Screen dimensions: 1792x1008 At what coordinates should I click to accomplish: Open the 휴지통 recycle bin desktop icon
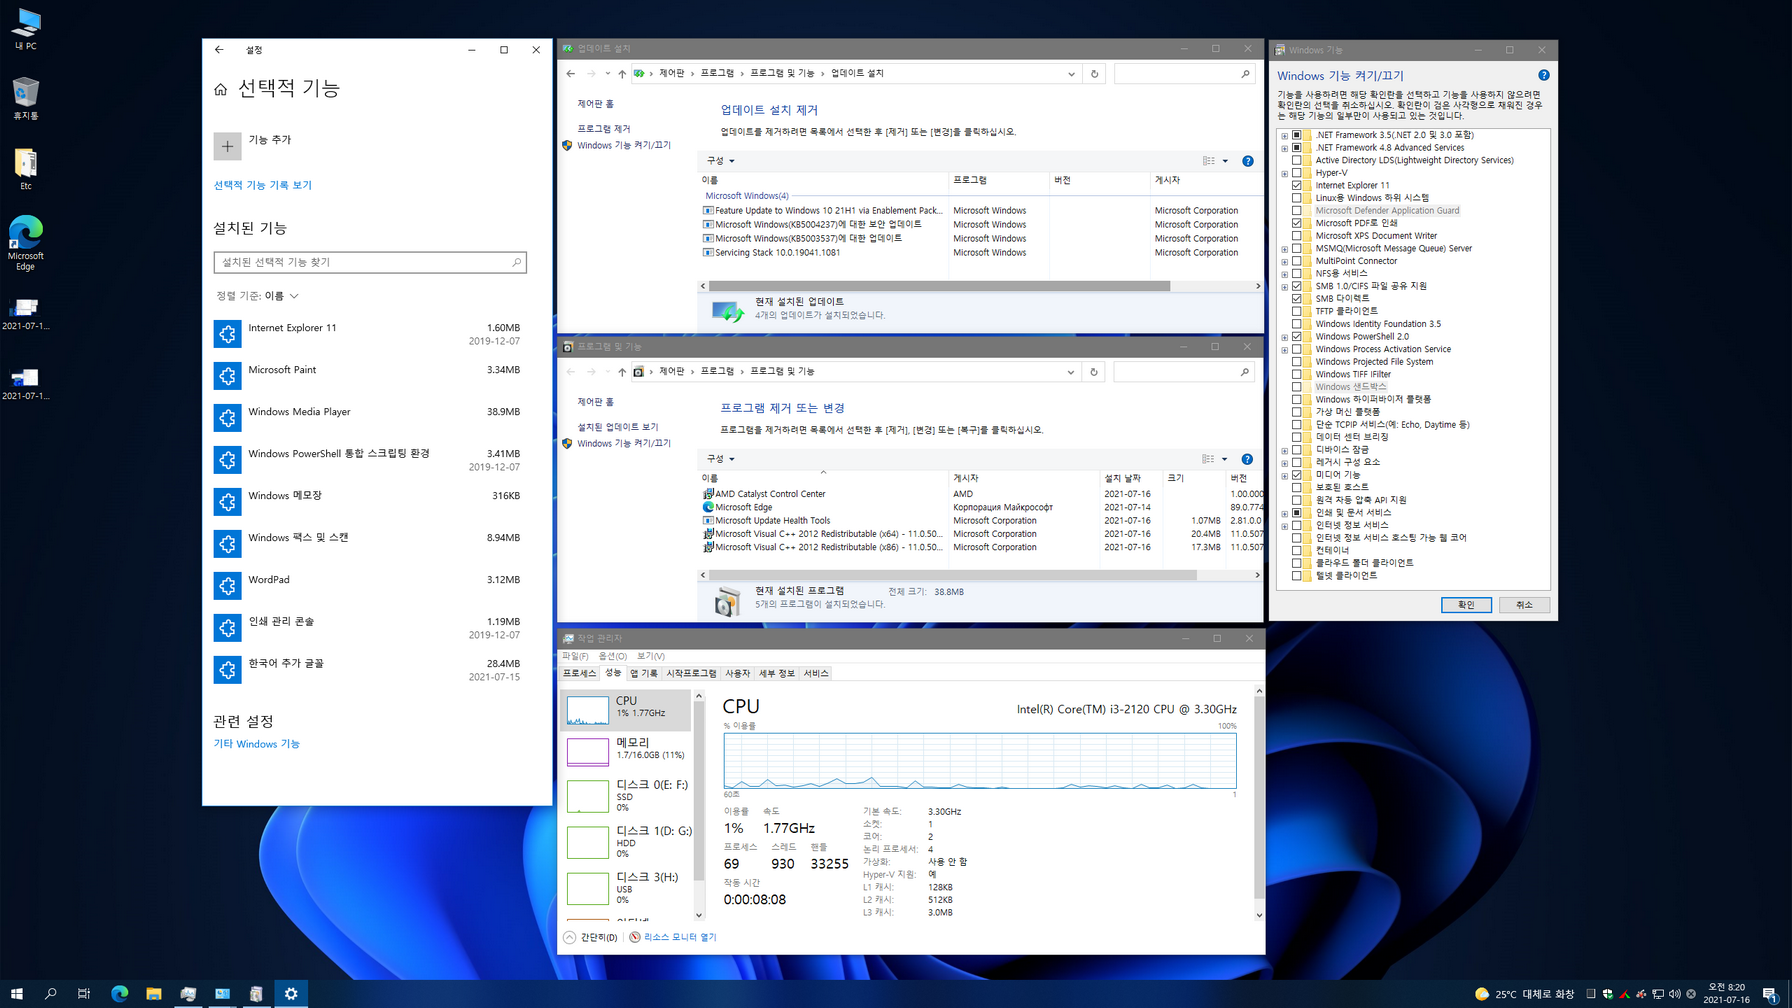[x=25, y=99]
